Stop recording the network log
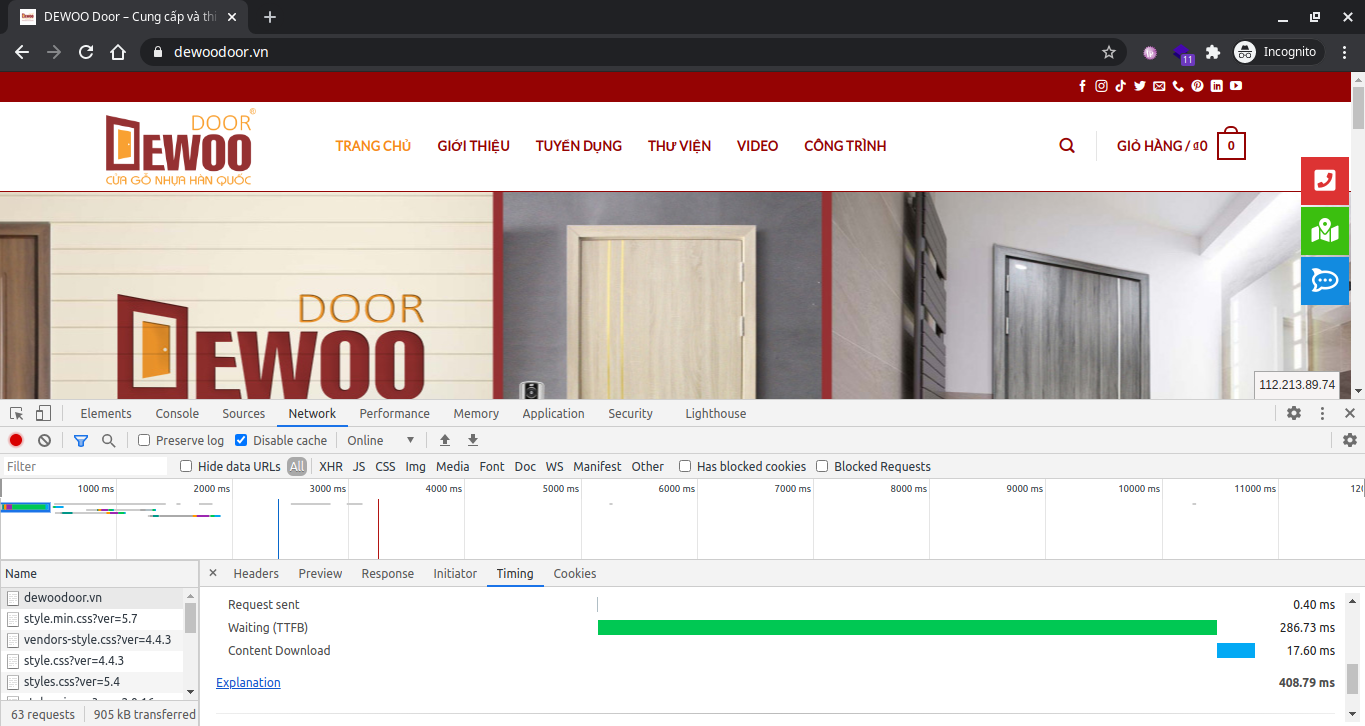This screenshot has height=726, width=1365. tap(16, 440)
